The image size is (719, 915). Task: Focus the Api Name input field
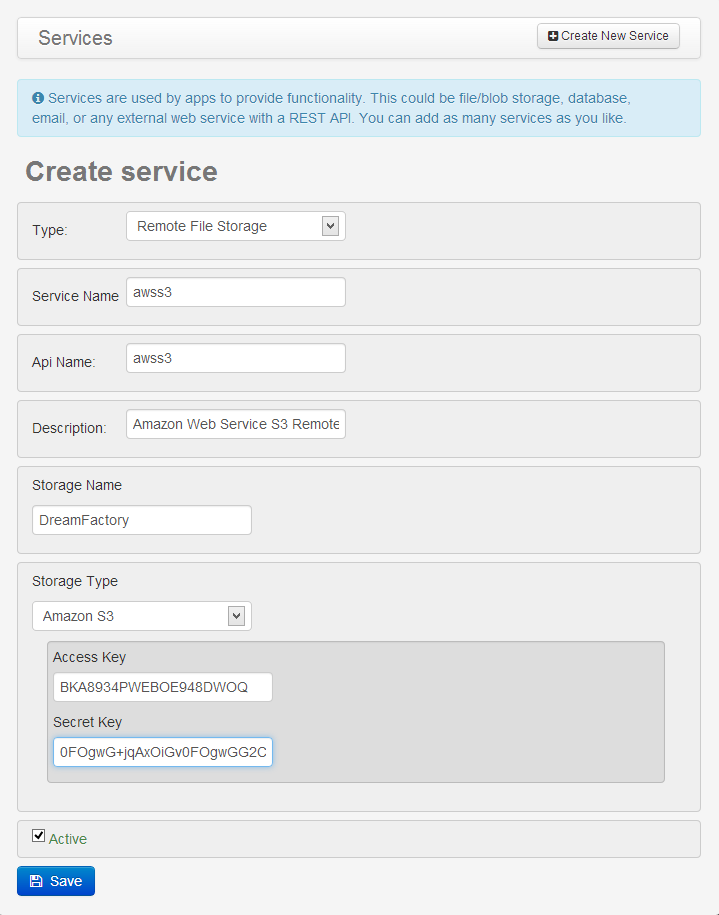(236, 358)
